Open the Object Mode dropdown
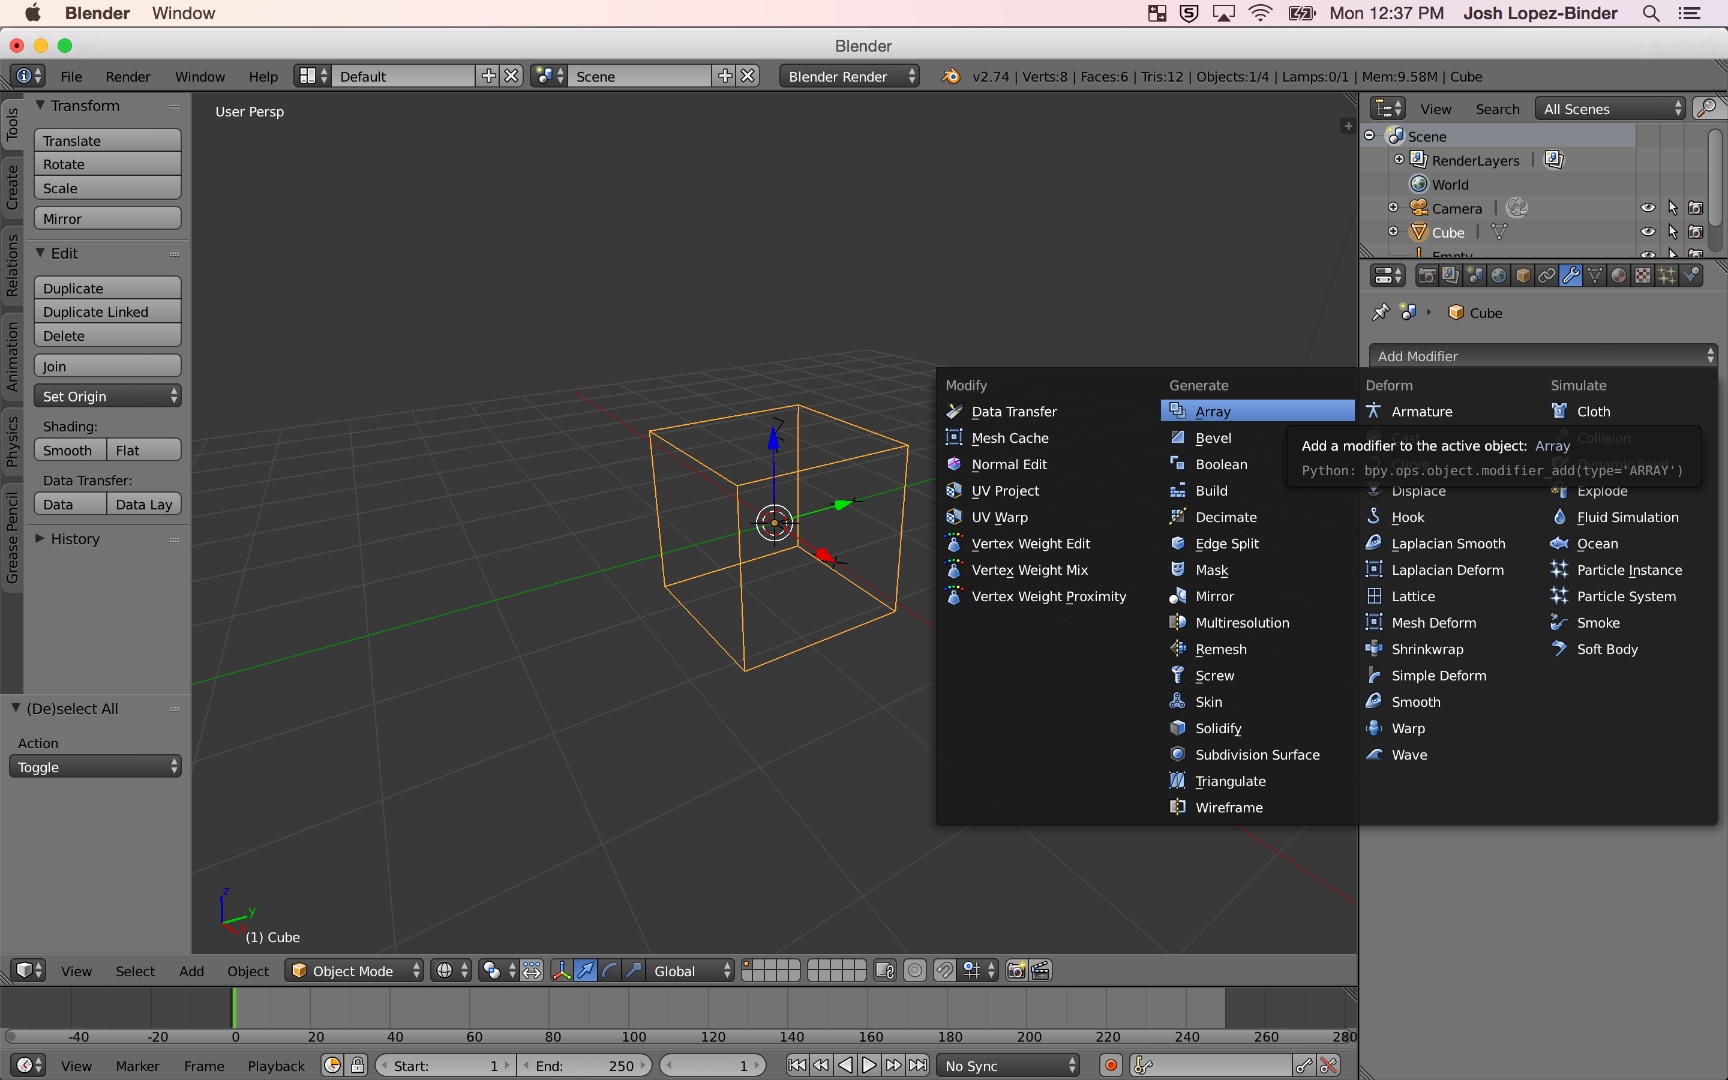Image resolution: width=1728 pixels, height=1080 pixels. (353, 970)
